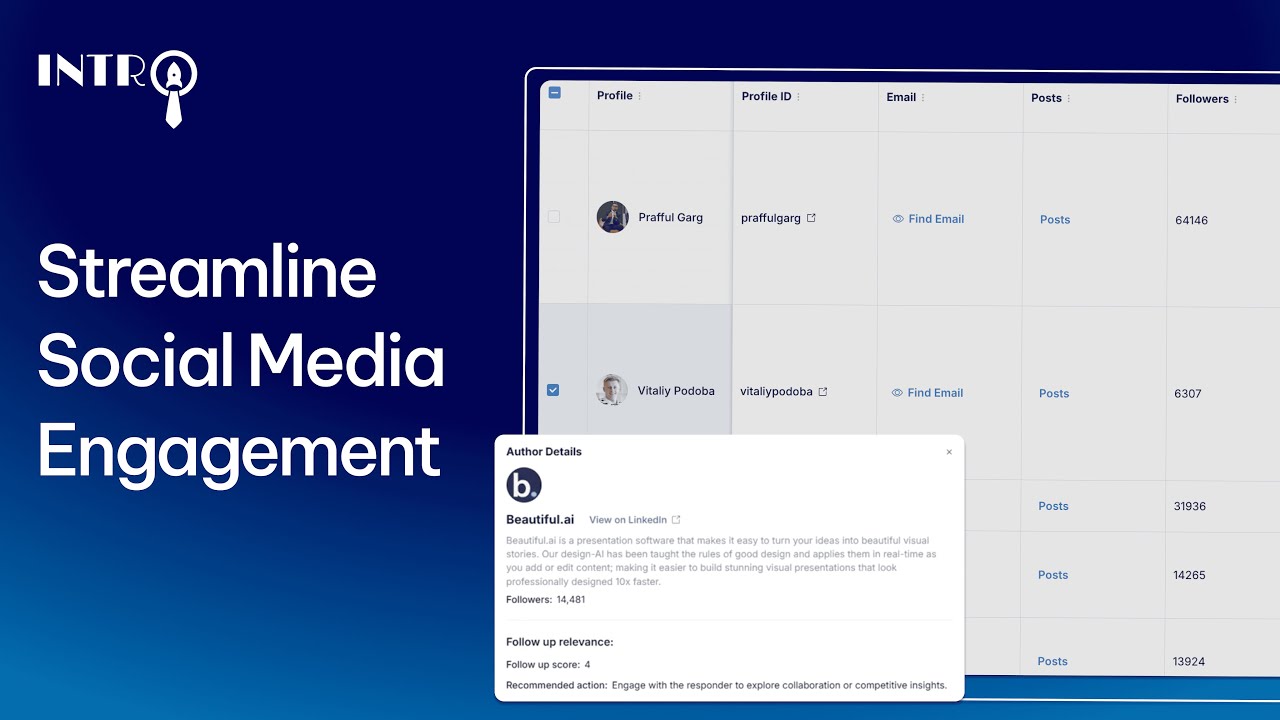
Task: Check the Prafful Garg row checkbox
Action: (554, 217)
